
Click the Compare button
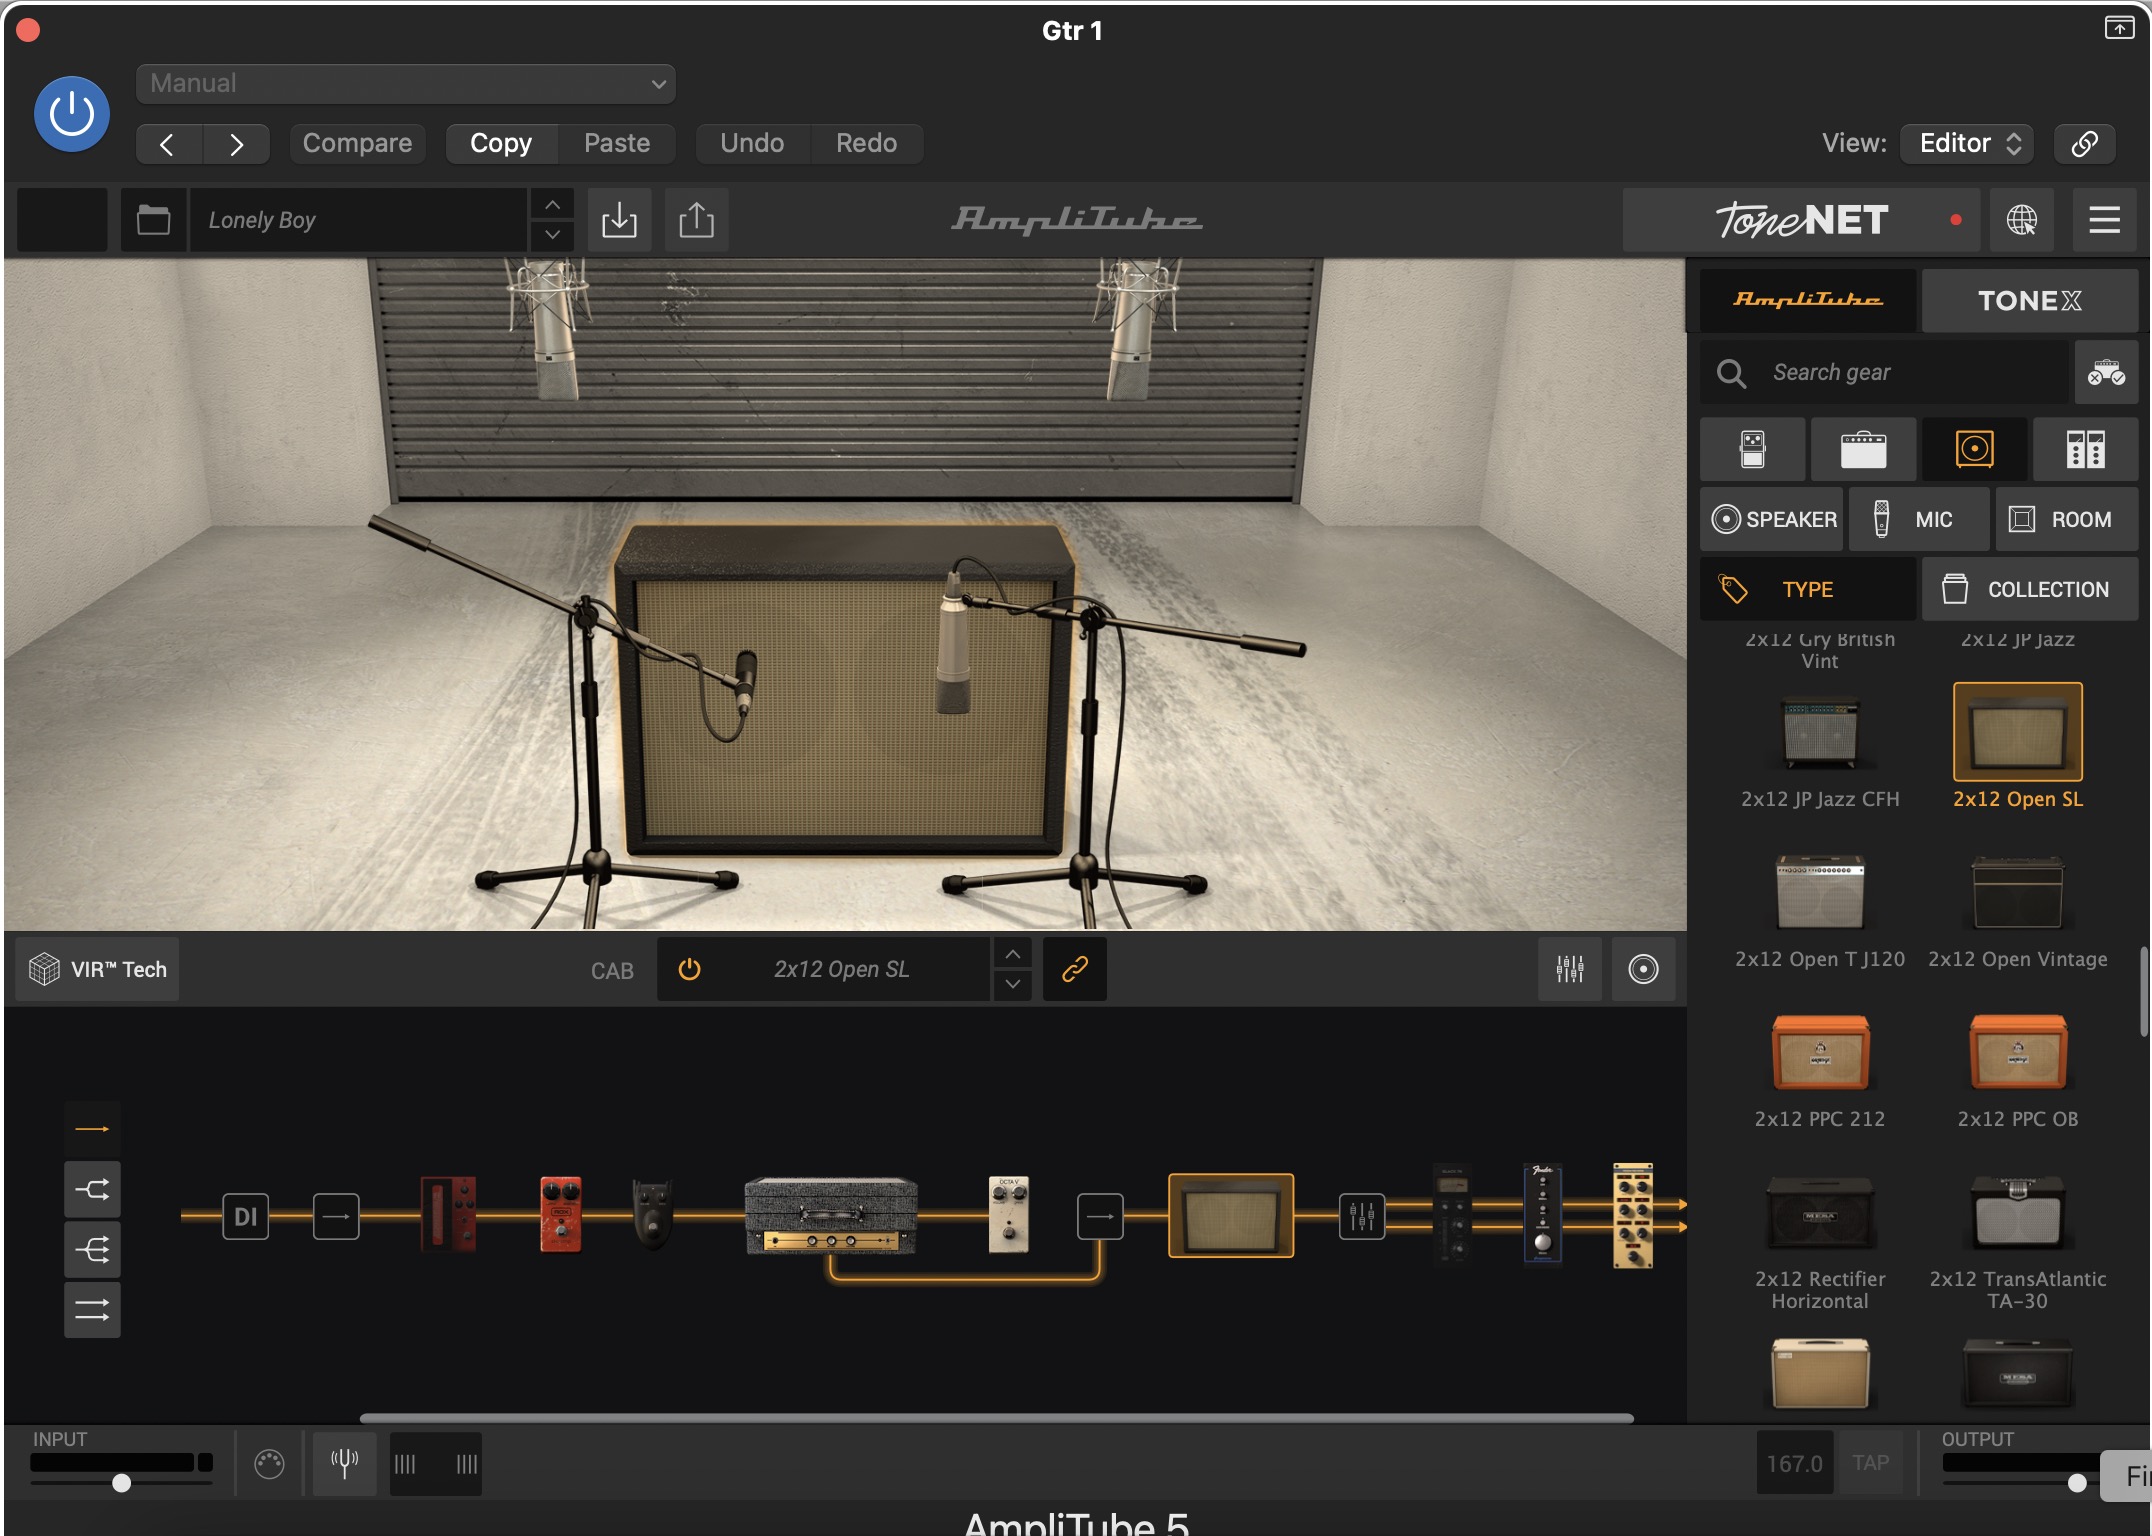click(357, 143)
